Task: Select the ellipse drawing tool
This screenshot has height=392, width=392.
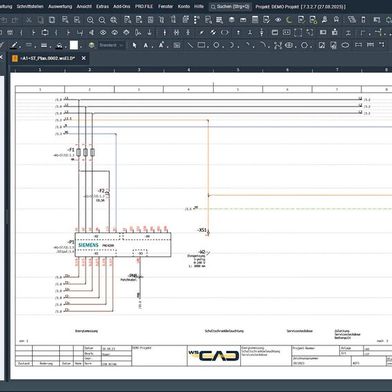Action: pos(346,45)
